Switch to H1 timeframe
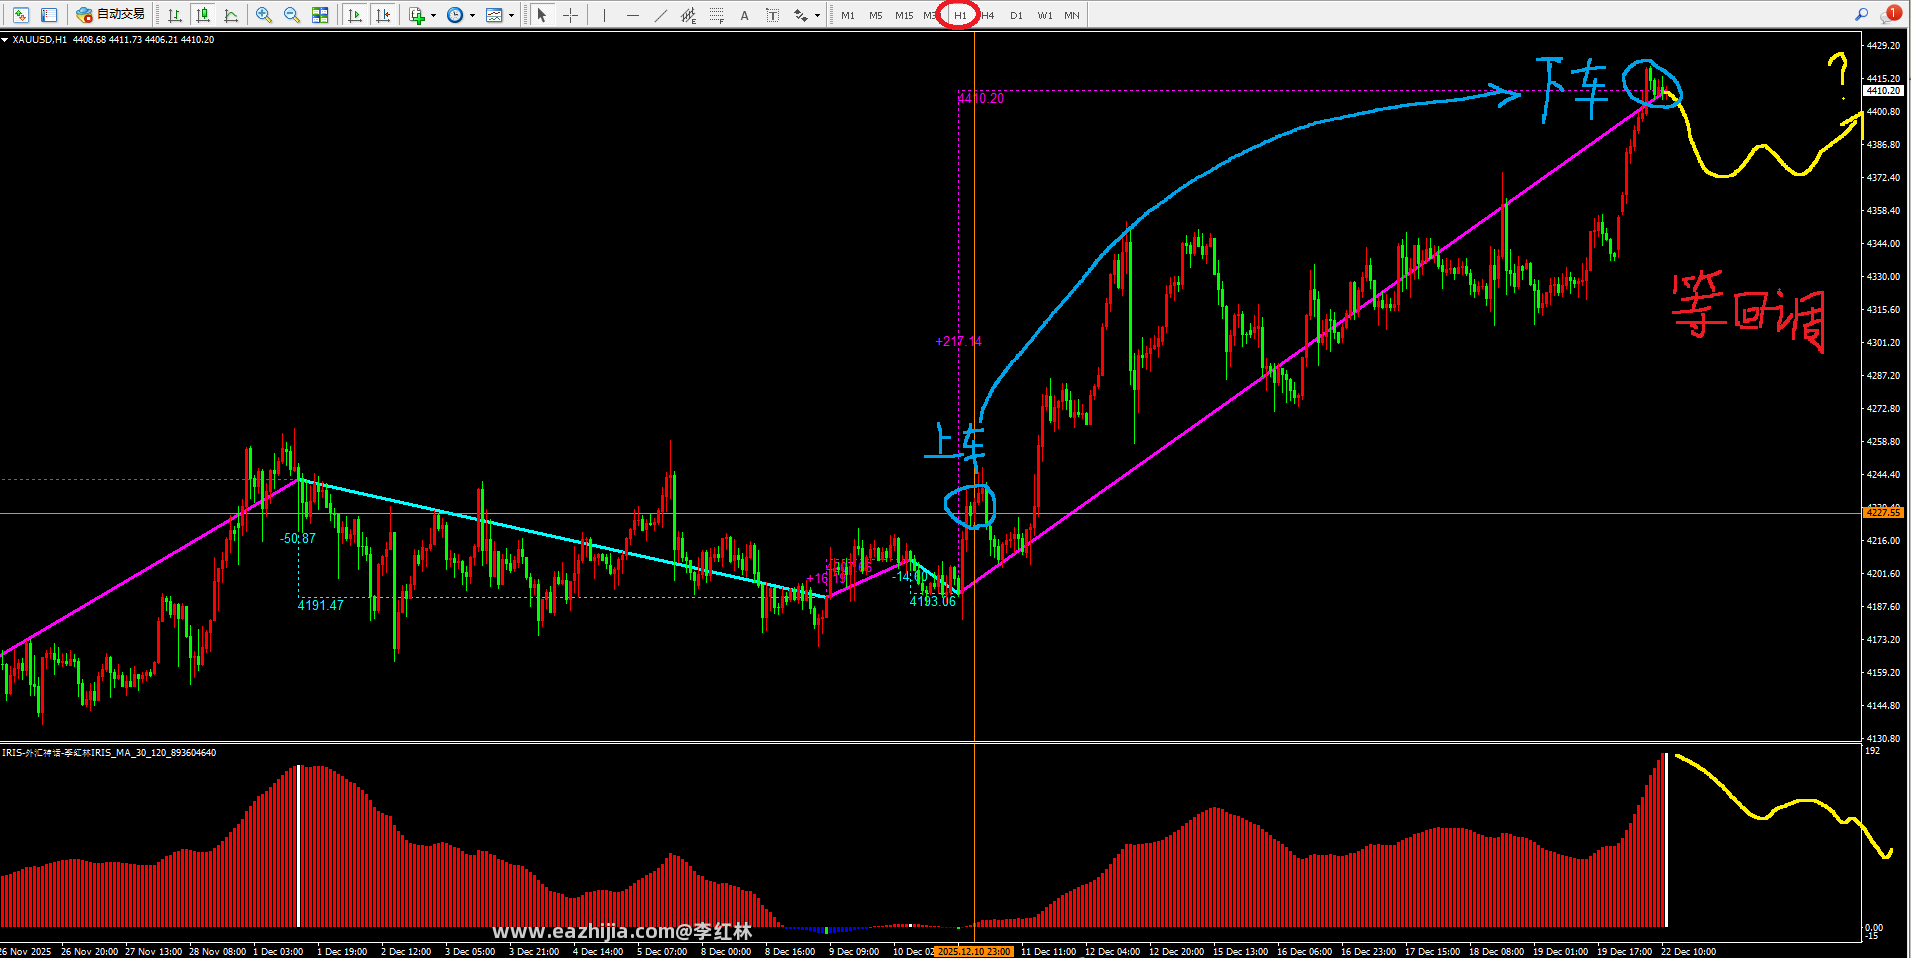1911x958 pixels. coord(960,15)
